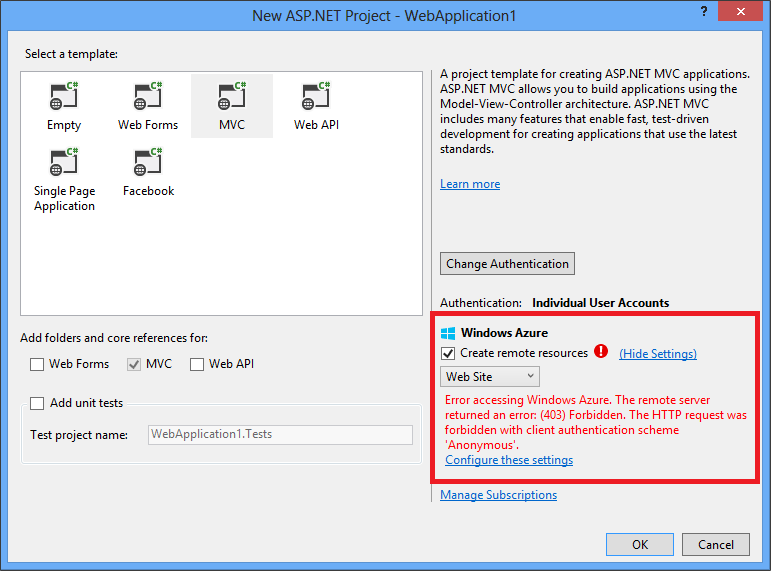Pick the MVC template icon

[232, 95]
